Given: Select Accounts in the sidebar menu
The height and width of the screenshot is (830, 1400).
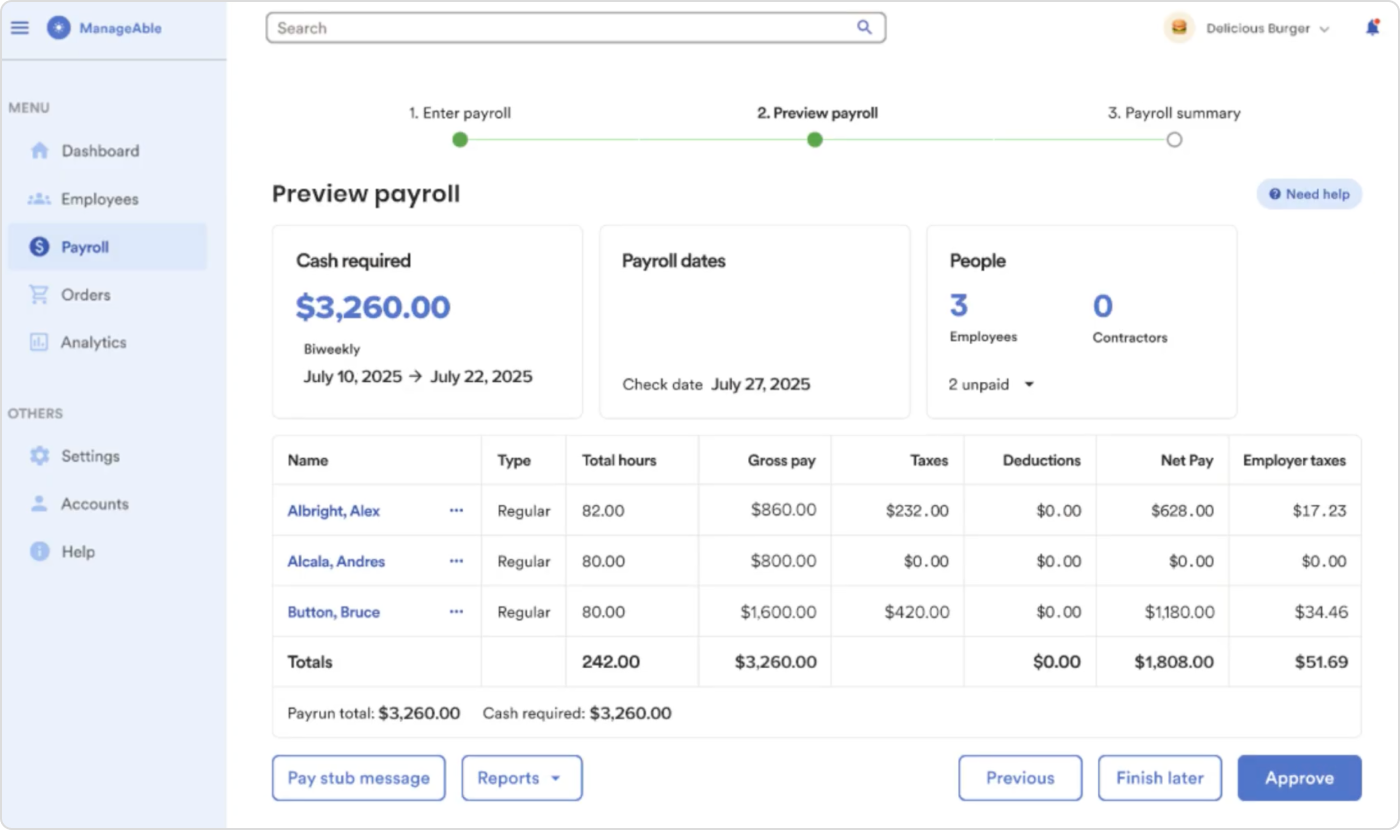Looking at the screenshot, I should coord(94,504).
